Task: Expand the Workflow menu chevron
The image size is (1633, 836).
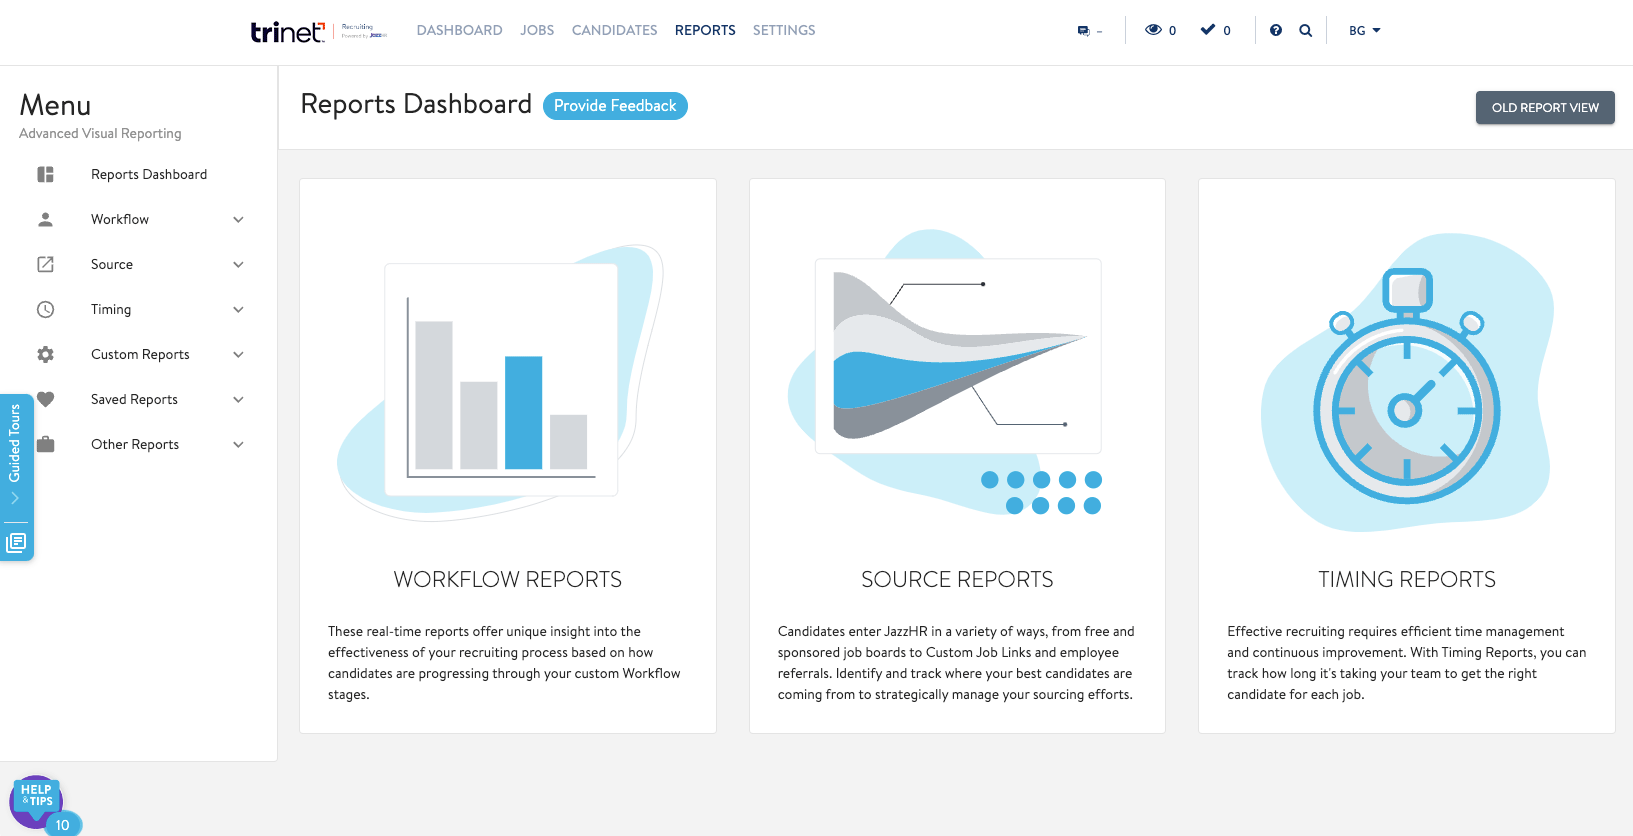Action: pyautogui.click(x=238, y=219)
